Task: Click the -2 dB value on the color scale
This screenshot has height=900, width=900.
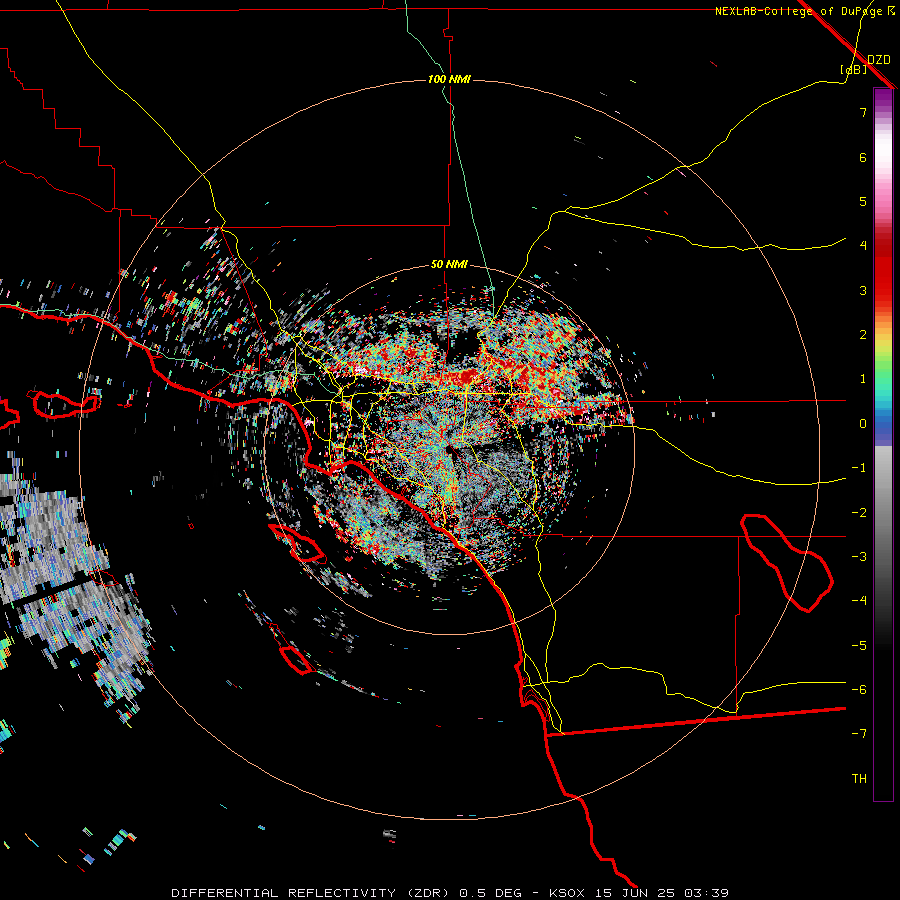Action: tap(859, 513)
